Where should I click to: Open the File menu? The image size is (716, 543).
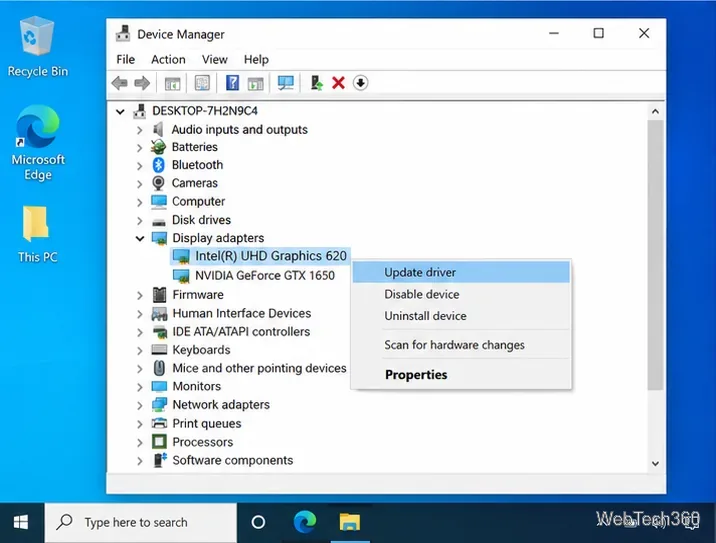point(125,59)
